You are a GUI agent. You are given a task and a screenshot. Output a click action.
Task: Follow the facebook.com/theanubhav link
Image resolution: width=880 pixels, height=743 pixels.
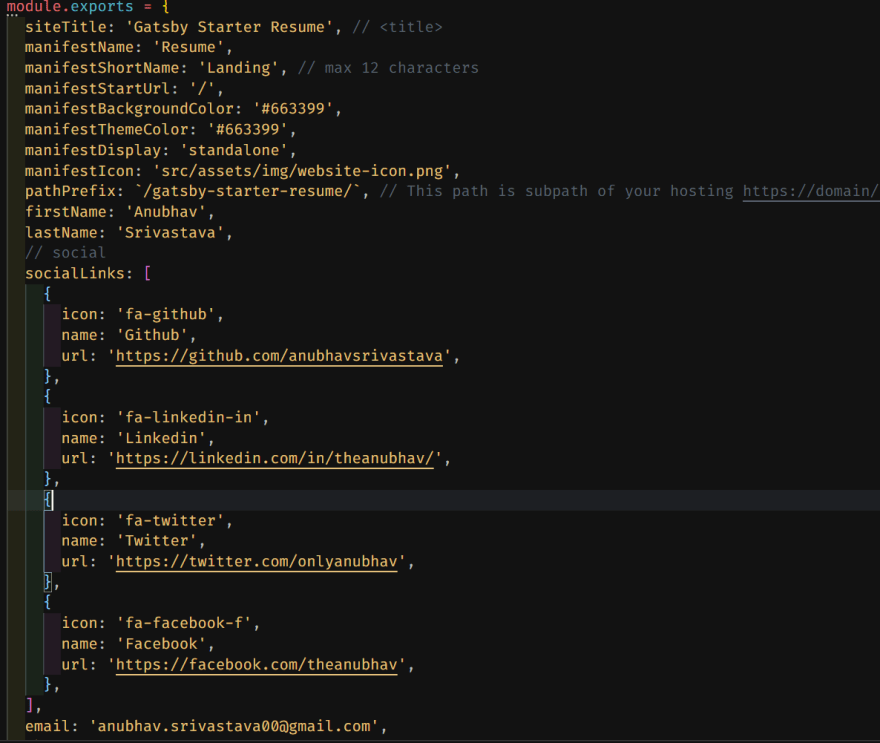coord(256,665)
